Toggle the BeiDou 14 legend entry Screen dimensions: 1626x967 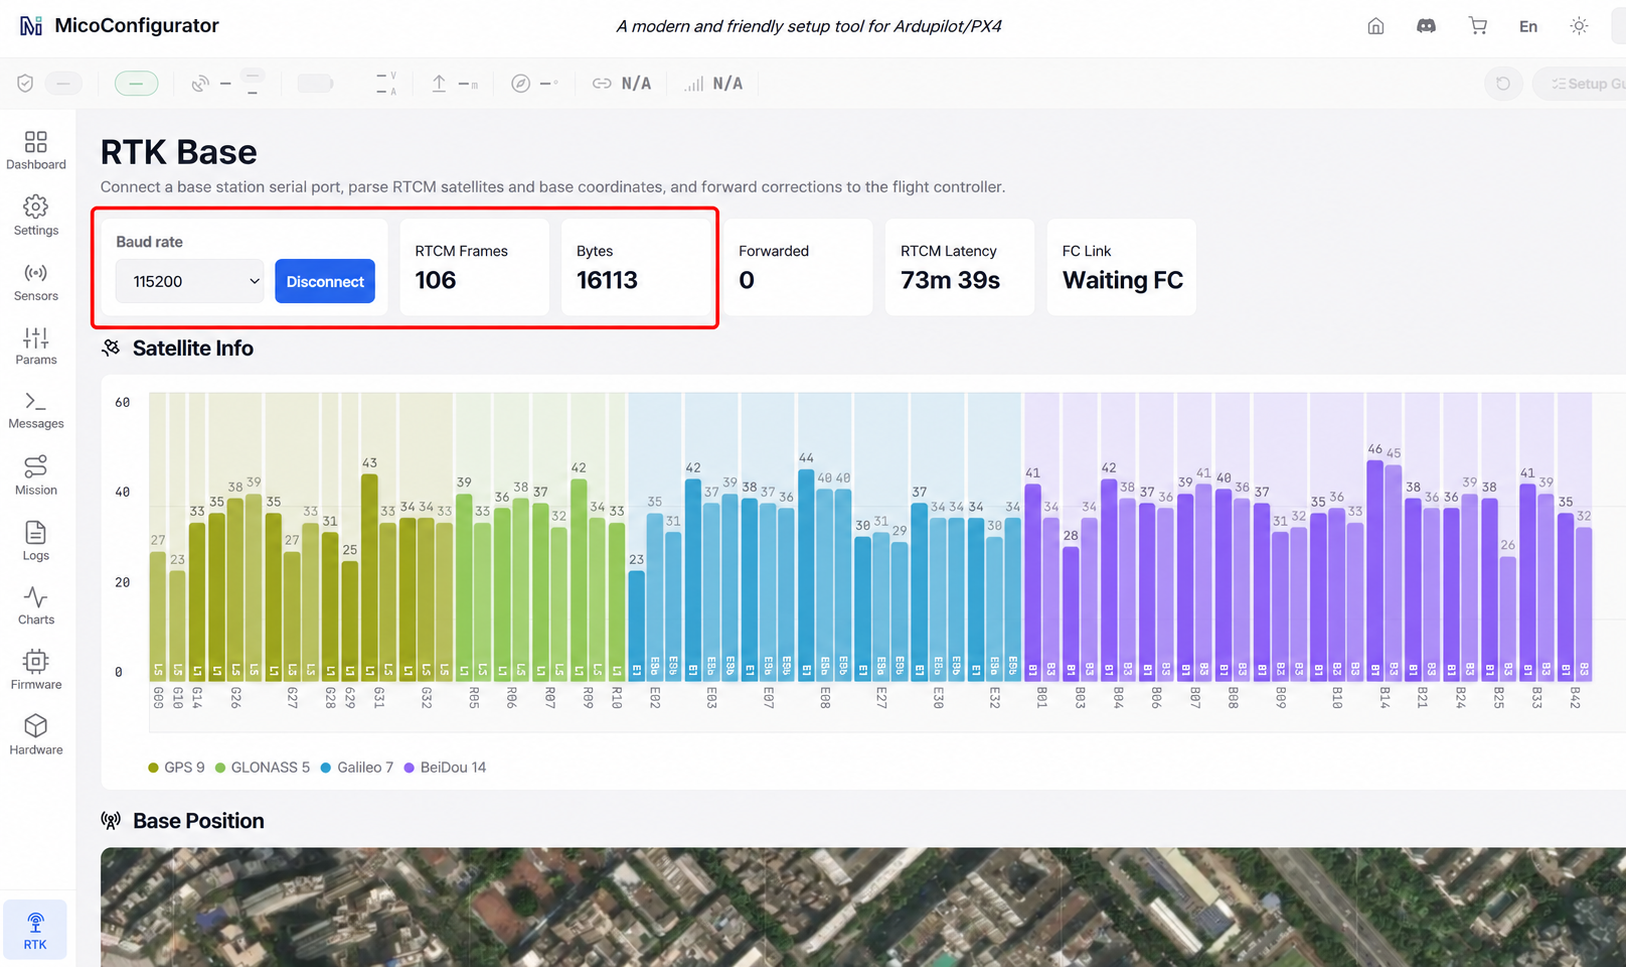tap(445, 768)
